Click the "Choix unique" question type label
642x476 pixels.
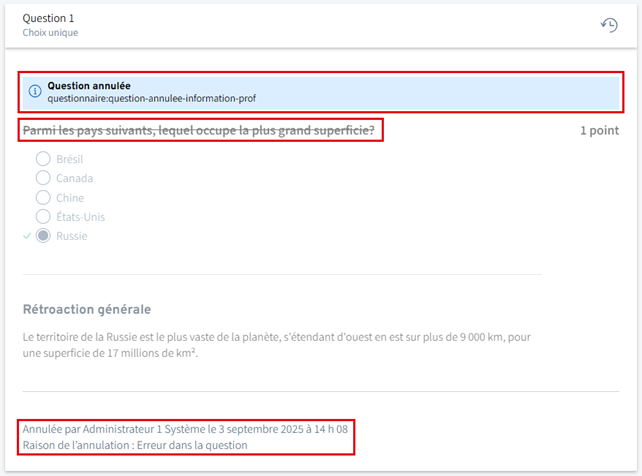(x=50, y=33)
